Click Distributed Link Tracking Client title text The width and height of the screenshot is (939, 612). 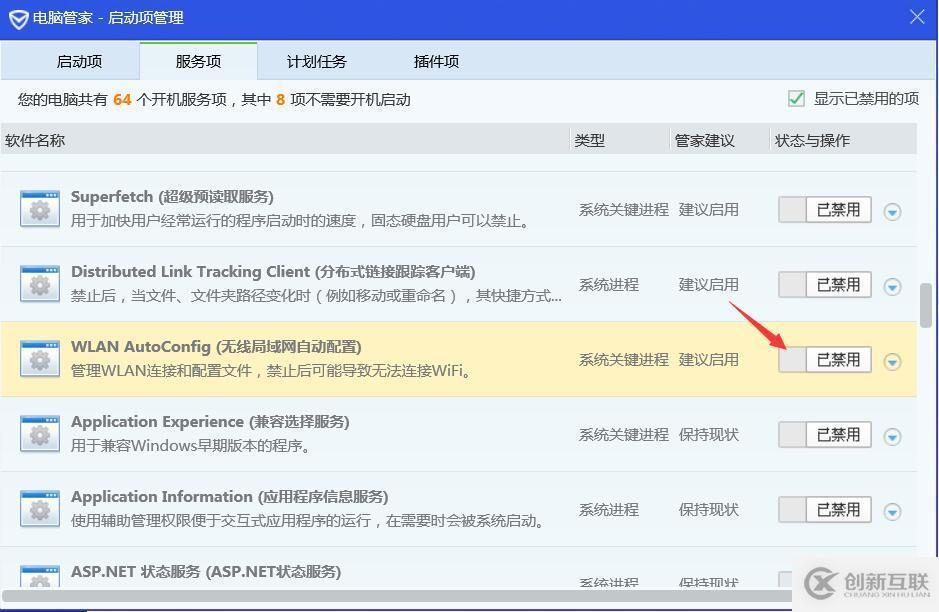(x=273, y=271)
